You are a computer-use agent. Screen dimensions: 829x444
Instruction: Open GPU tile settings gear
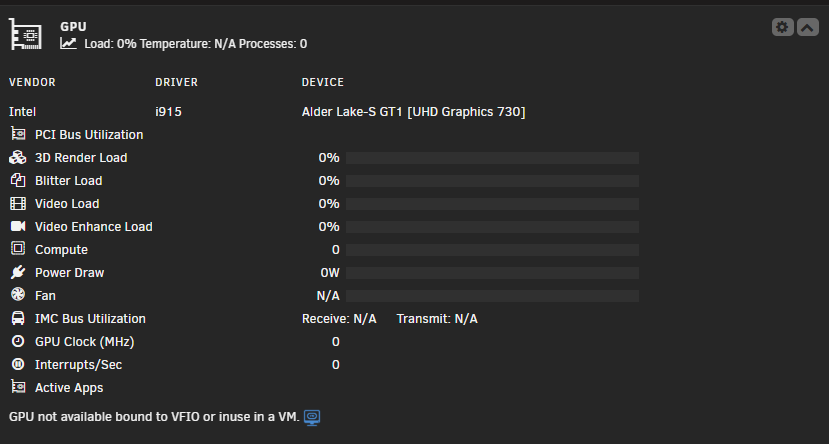[782, 27]
